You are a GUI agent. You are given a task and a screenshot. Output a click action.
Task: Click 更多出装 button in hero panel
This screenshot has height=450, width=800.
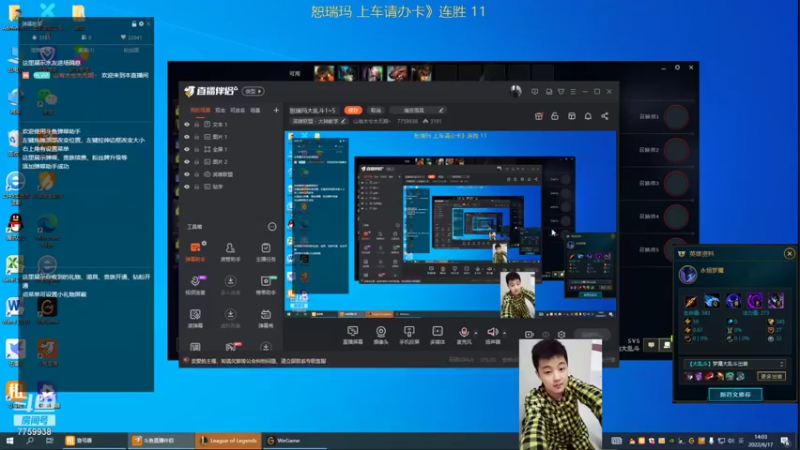click(771, 377)
